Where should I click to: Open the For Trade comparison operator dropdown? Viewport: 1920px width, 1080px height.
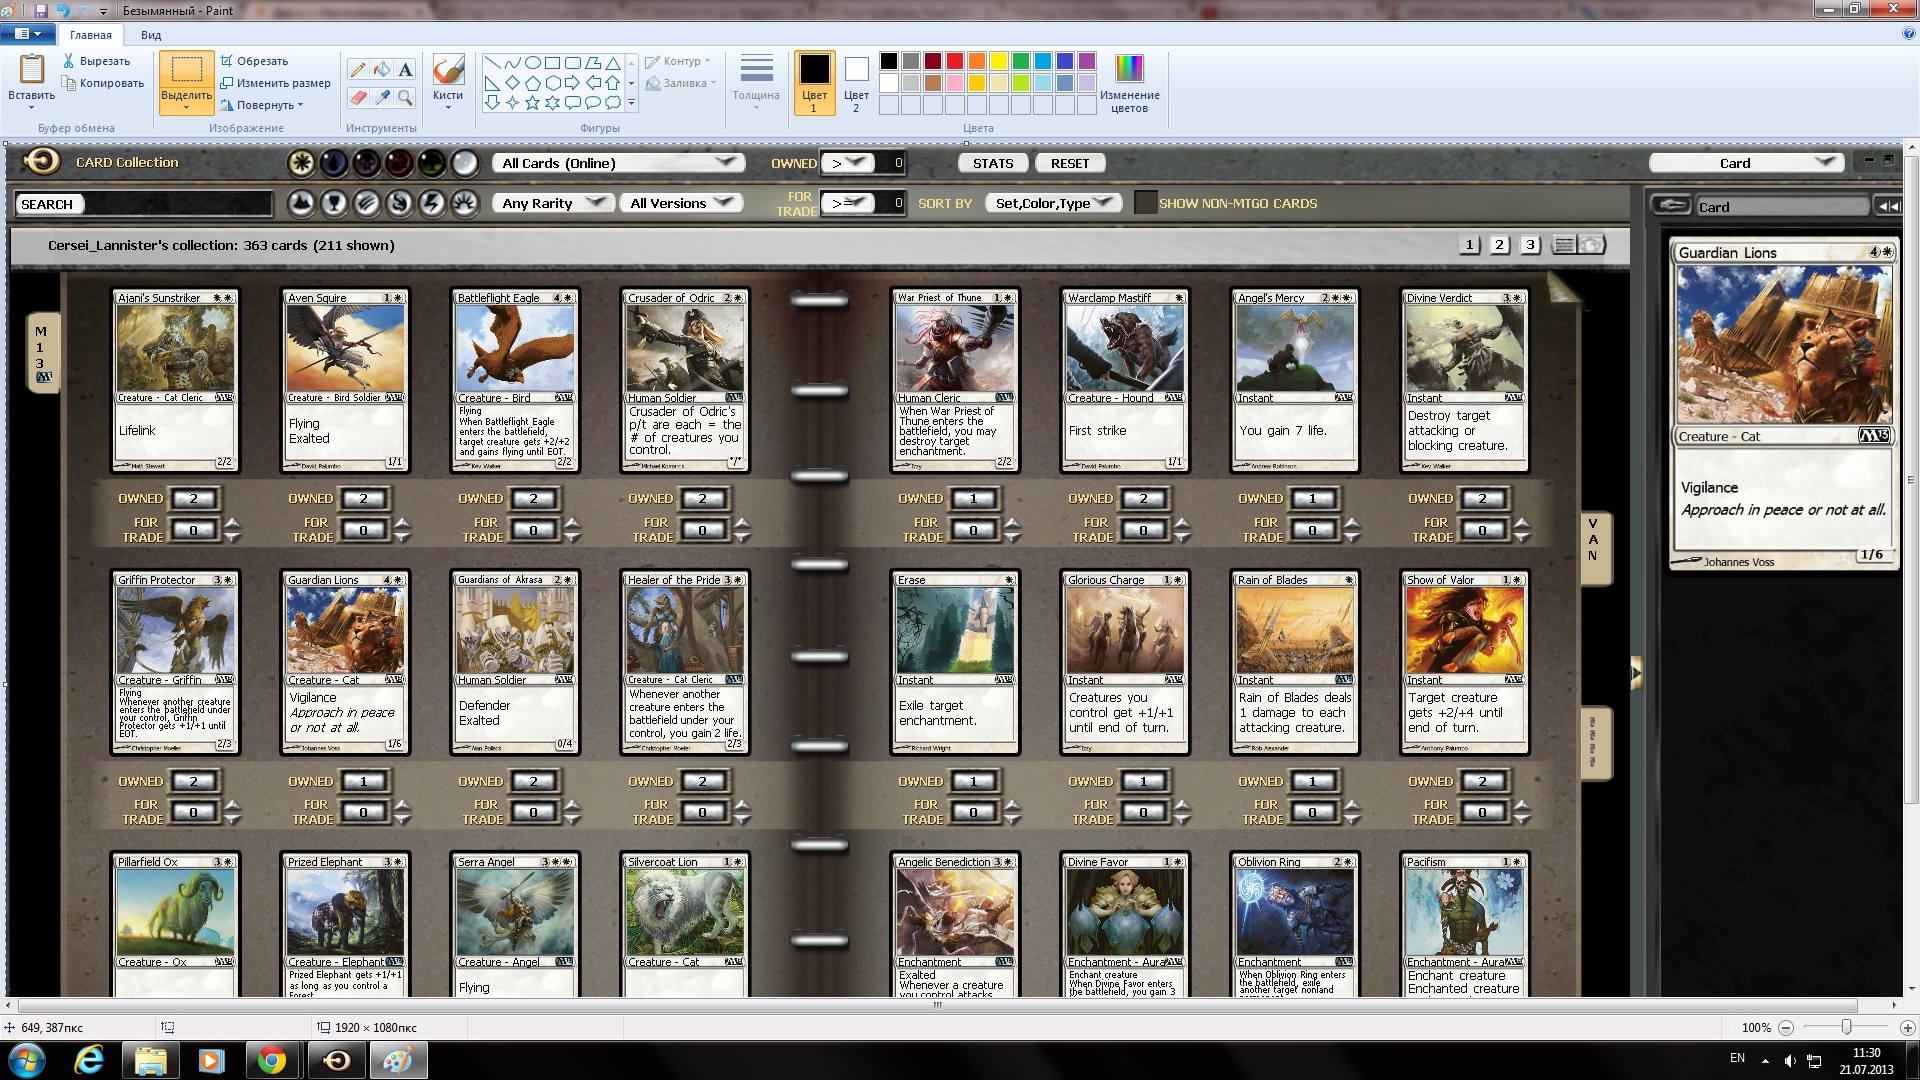point(847,203)
